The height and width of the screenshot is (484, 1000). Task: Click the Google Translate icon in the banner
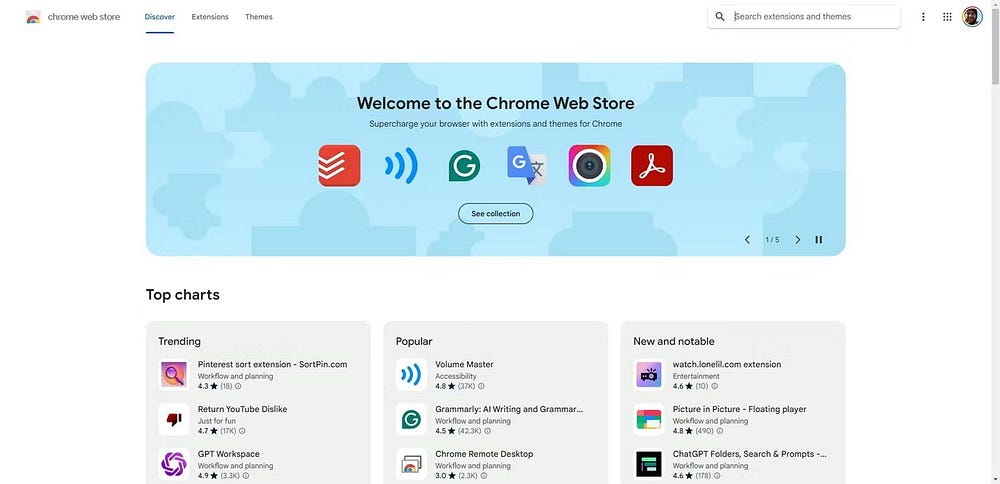pos(526,166)
